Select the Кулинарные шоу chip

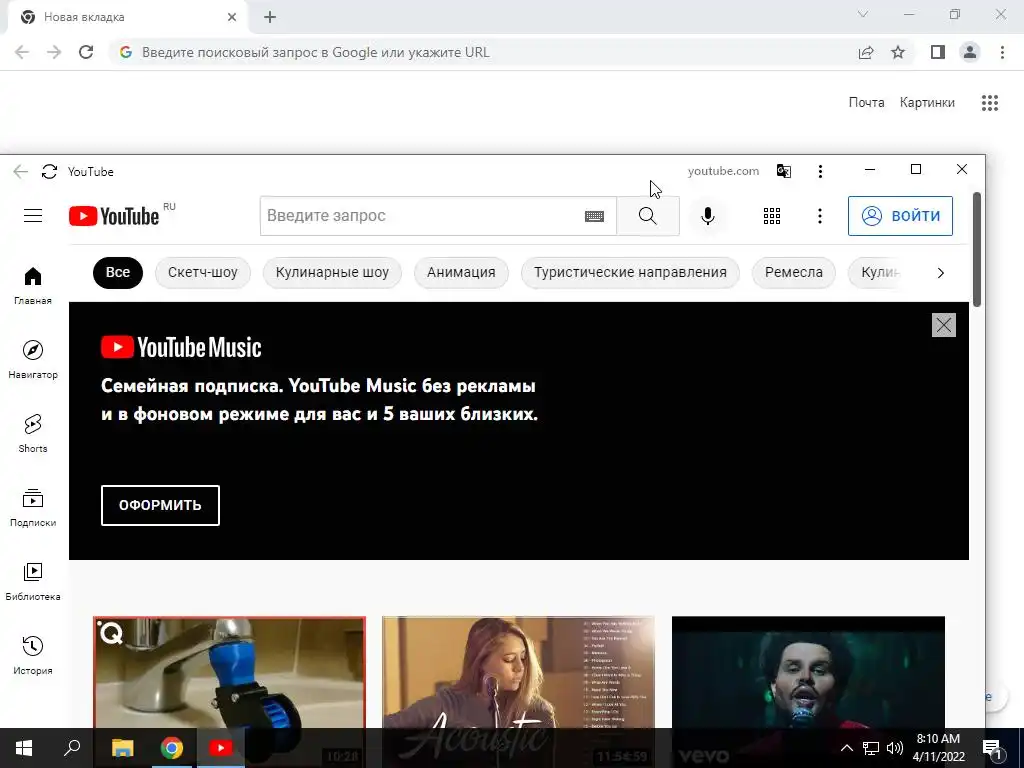coord(332,272)
